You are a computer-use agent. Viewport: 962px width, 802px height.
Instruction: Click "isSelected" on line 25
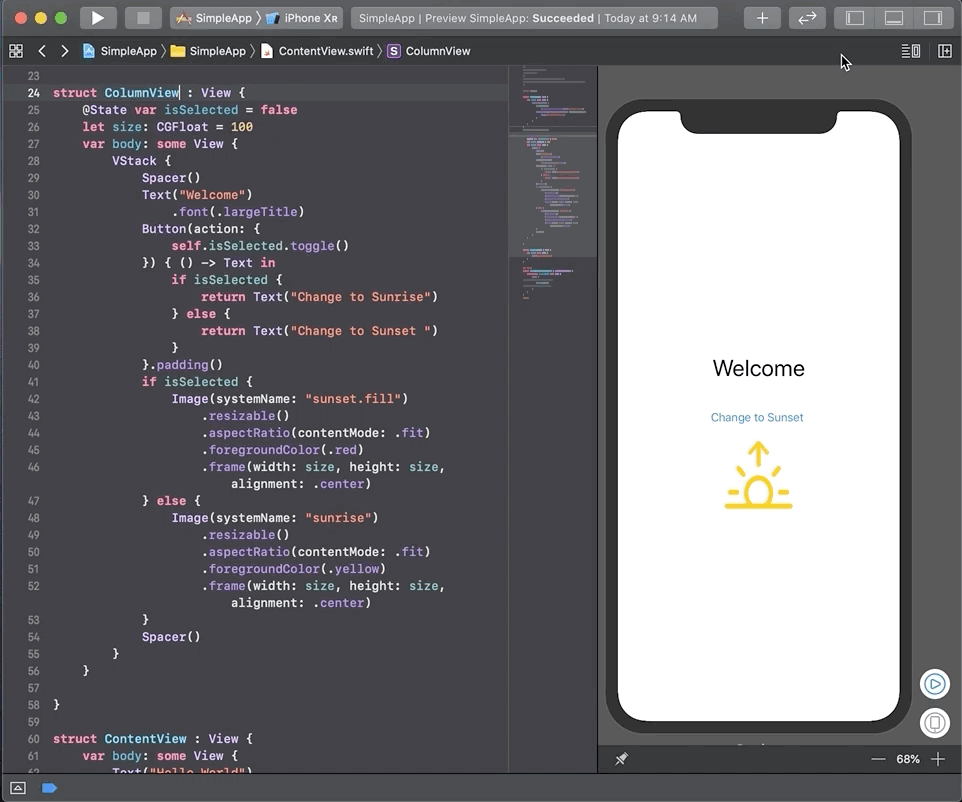tap(201, 110)
